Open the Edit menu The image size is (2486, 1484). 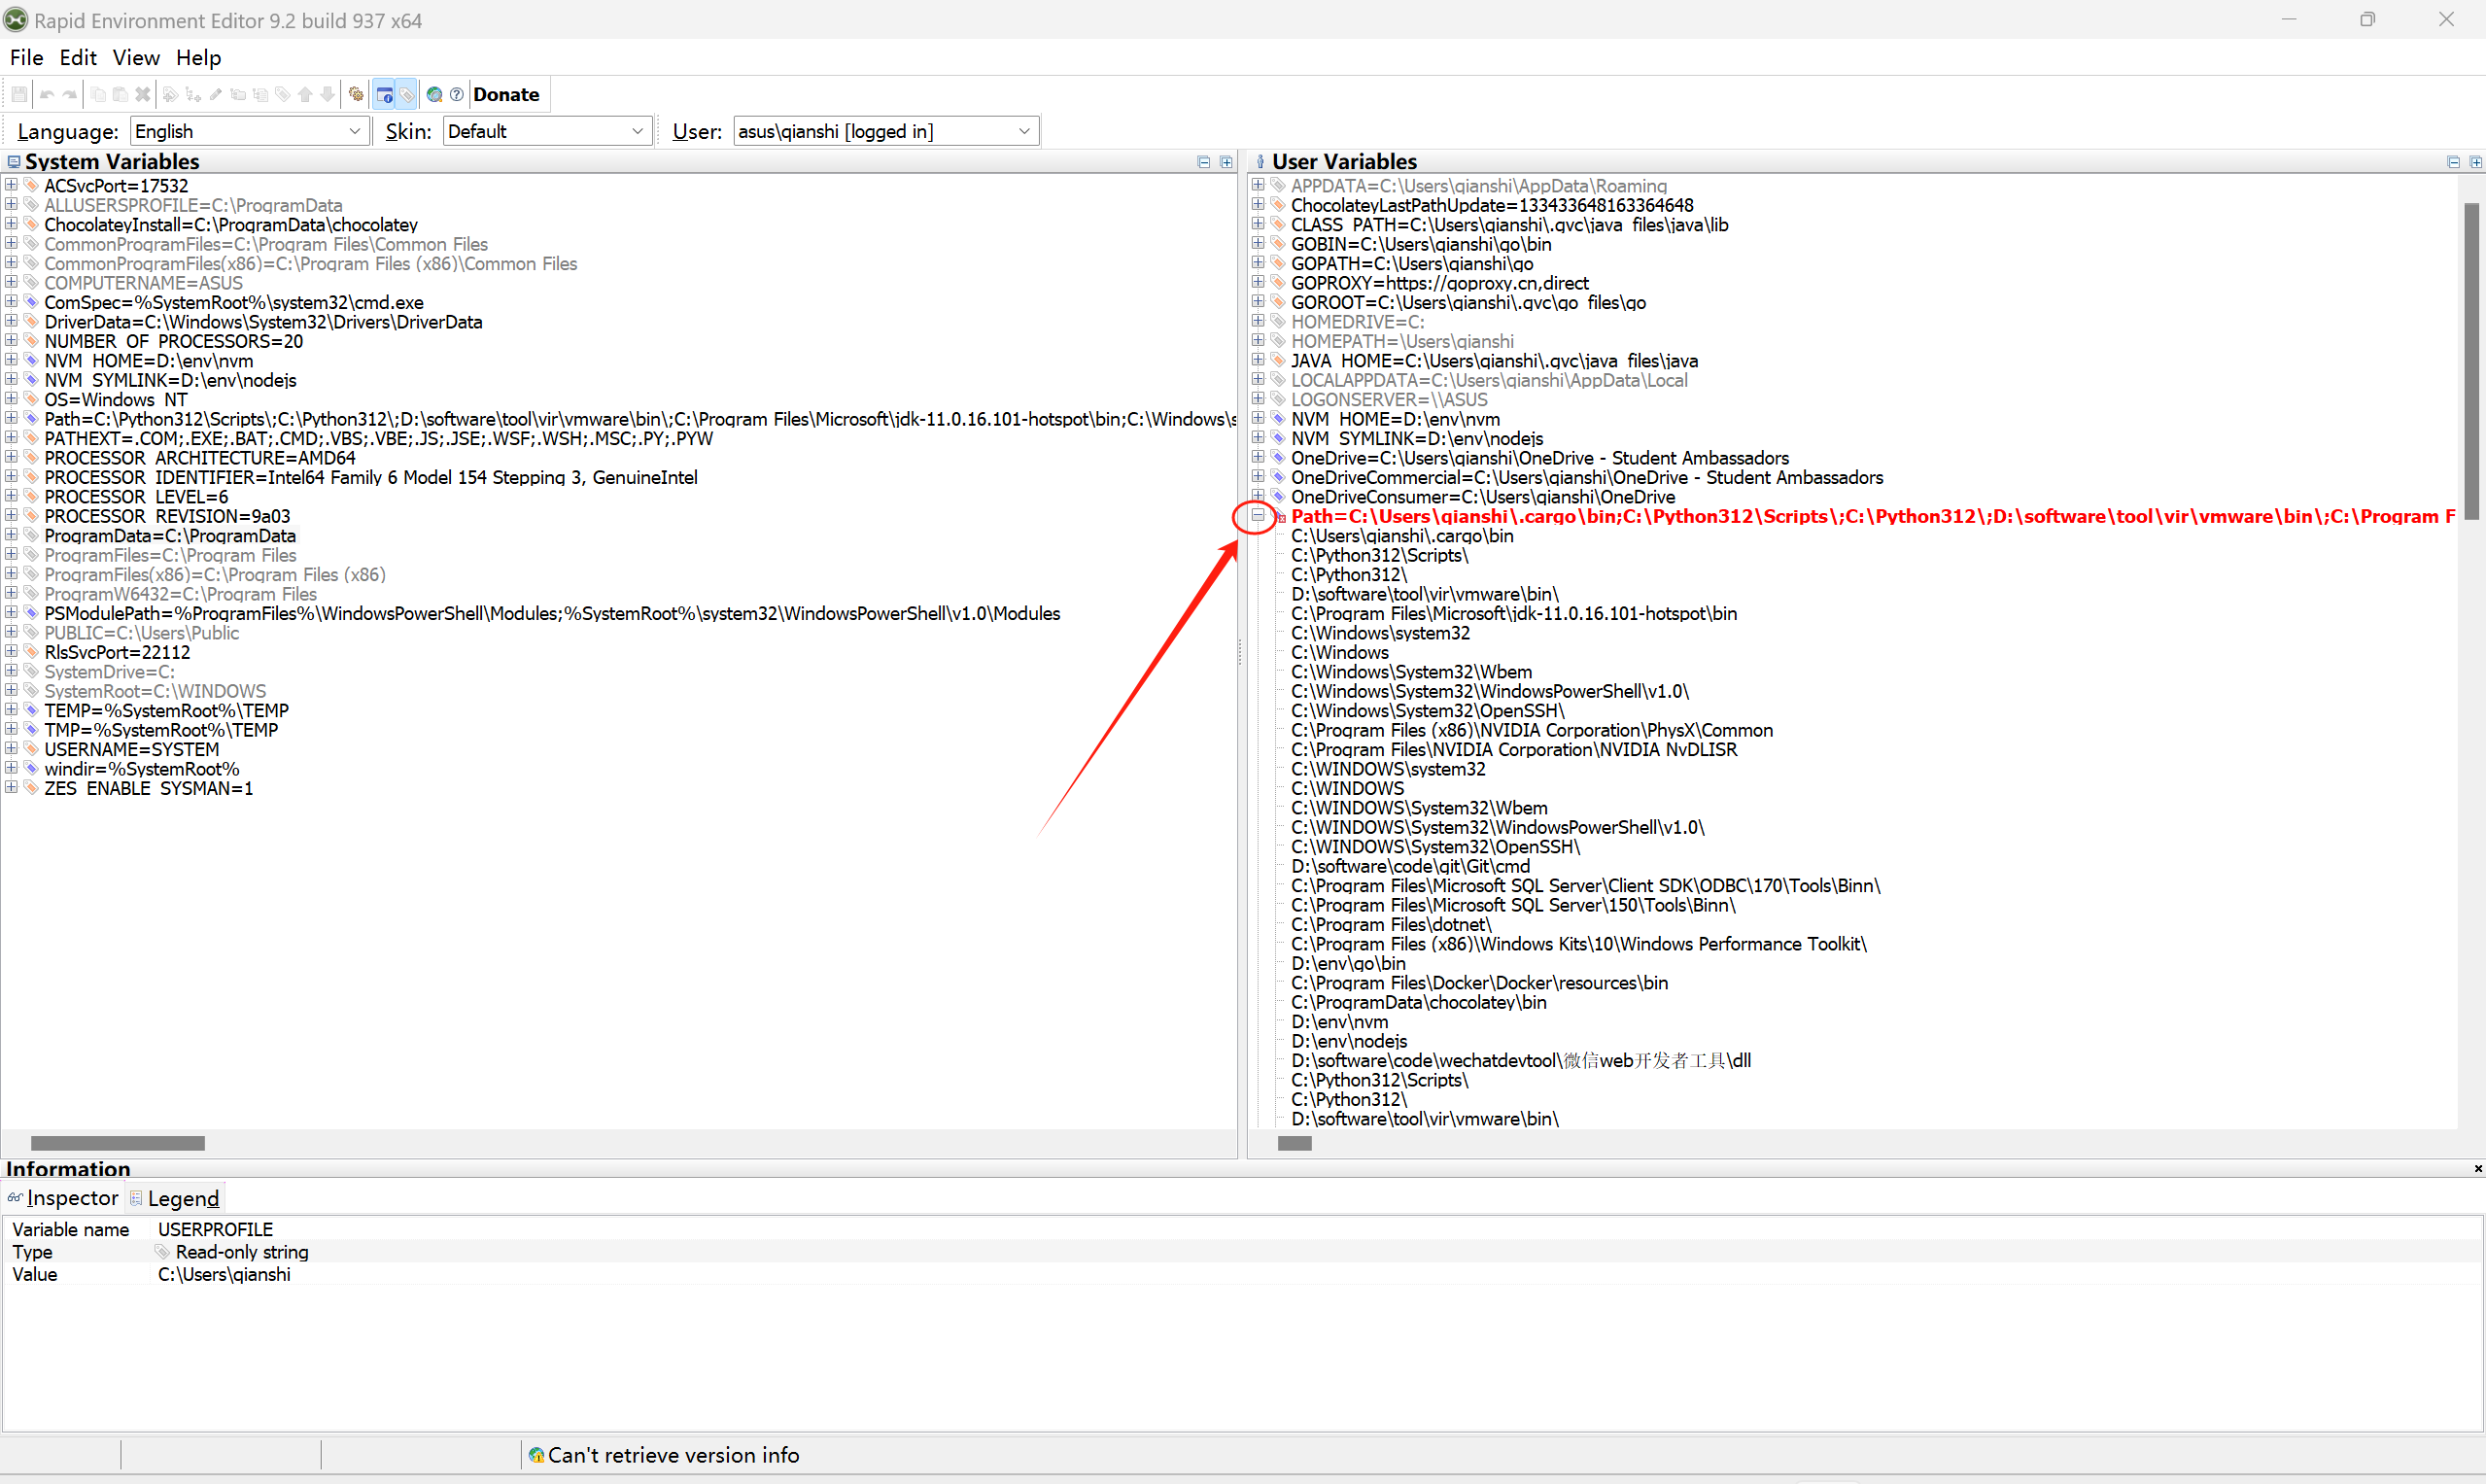click(77, 57)
